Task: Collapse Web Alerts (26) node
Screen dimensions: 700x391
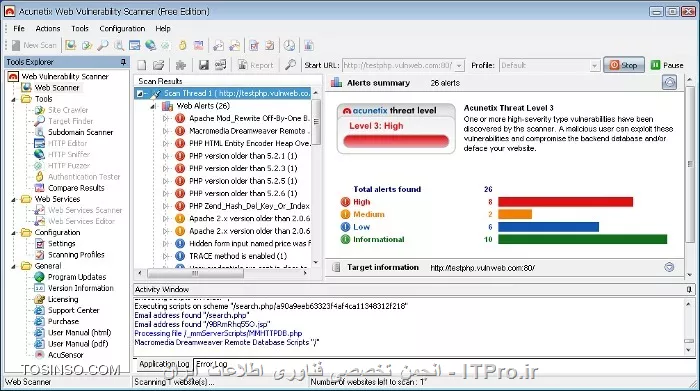Action: (x=153, y=106)
